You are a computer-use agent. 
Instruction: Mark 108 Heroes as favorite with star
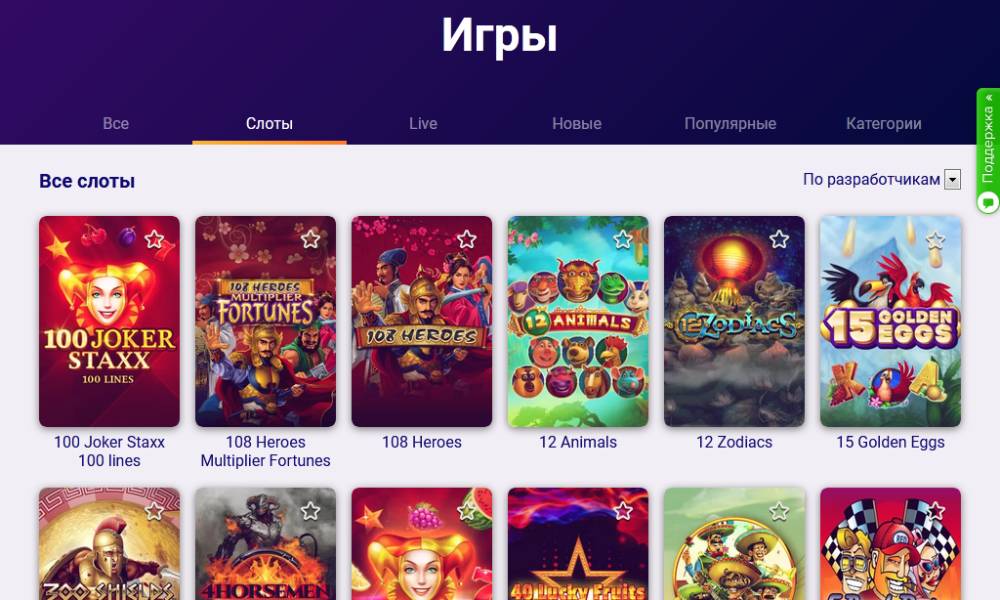[x=466, y=240]
